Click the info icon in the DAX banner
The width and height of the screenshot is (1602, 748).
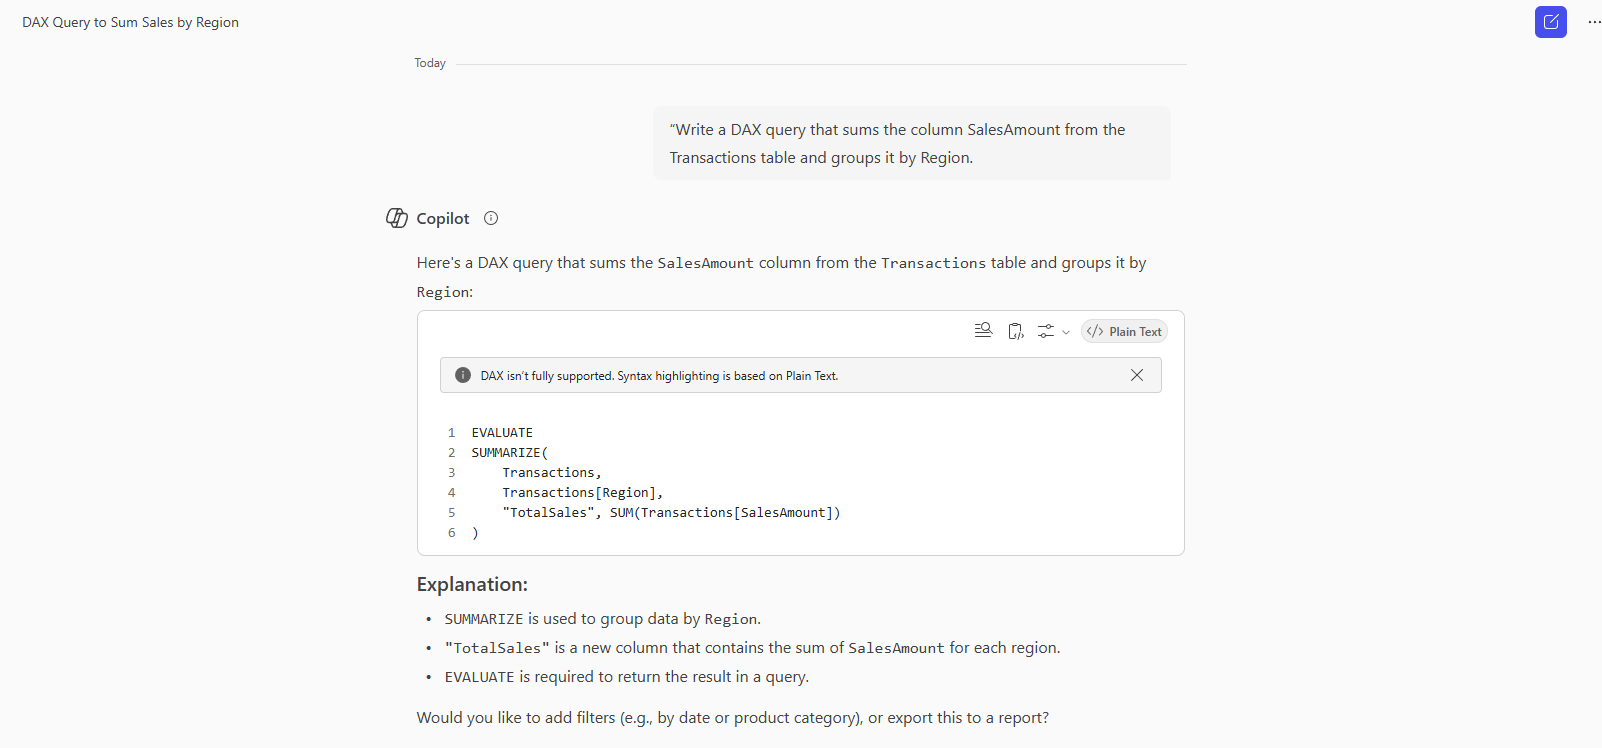point(463,375)
